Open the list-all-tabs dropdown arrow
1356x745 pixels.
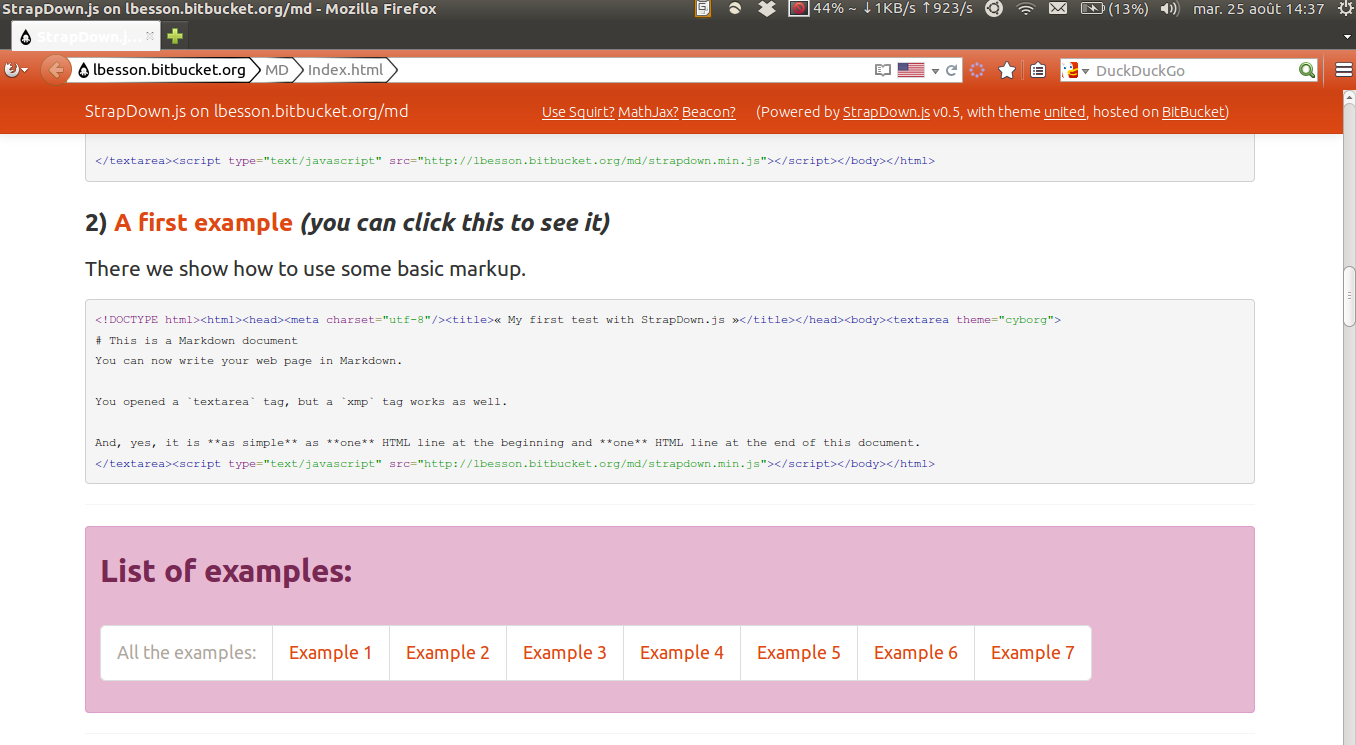tap(1346, 37)
